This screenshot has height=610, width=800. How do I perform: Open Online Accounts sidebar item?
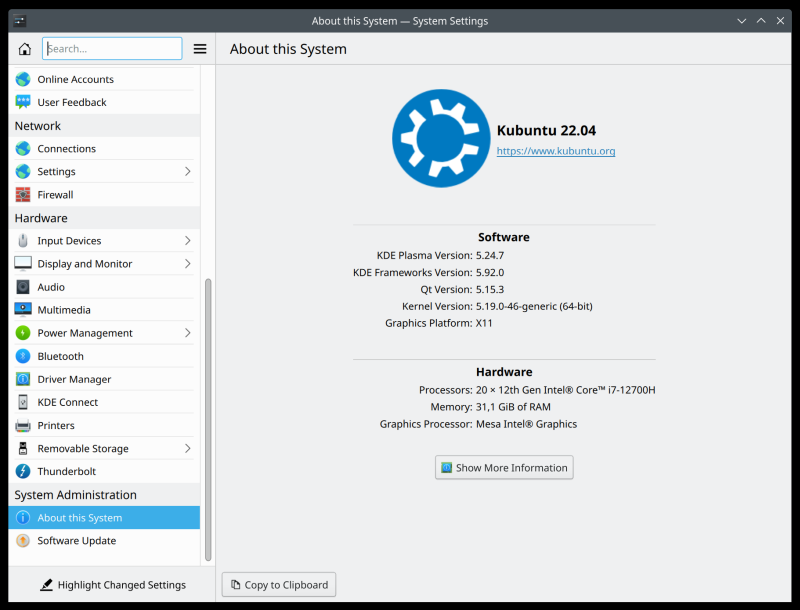75,79
